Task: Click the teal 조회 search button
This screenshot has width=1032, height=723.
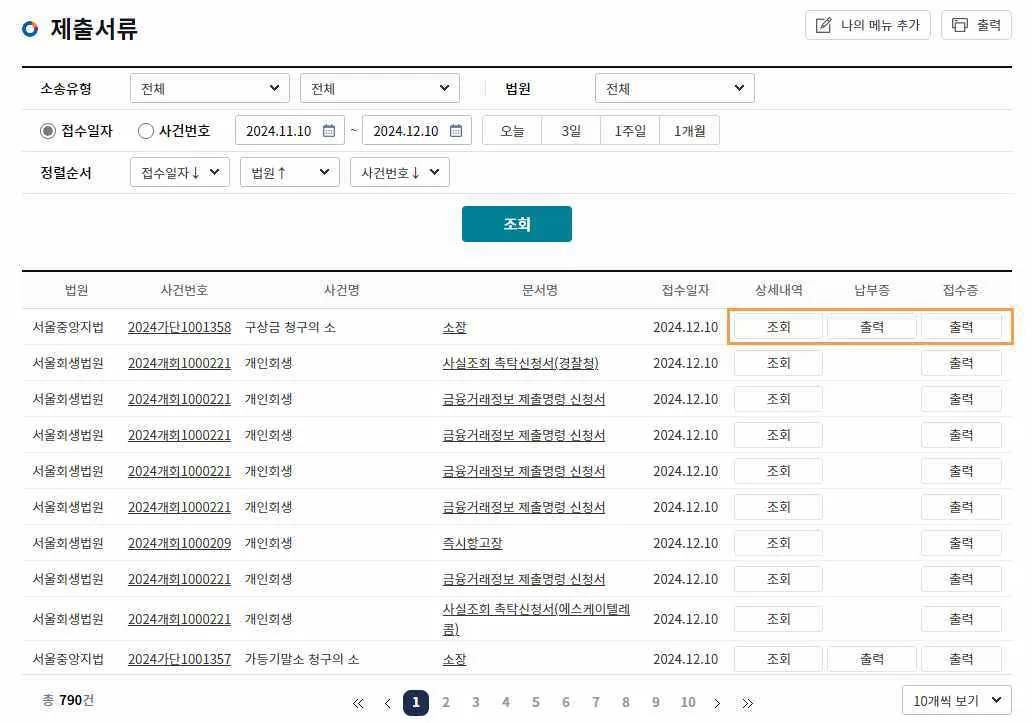Action: point(517,224)
